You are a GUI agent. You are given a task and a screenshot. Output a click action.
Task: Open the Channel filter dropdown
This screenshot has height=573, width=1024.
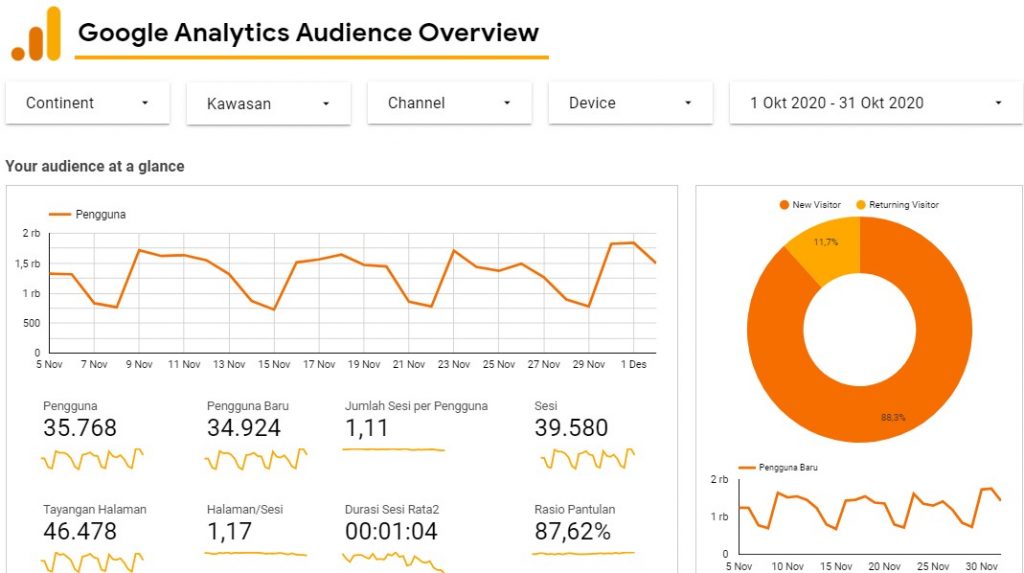(449, 103)
